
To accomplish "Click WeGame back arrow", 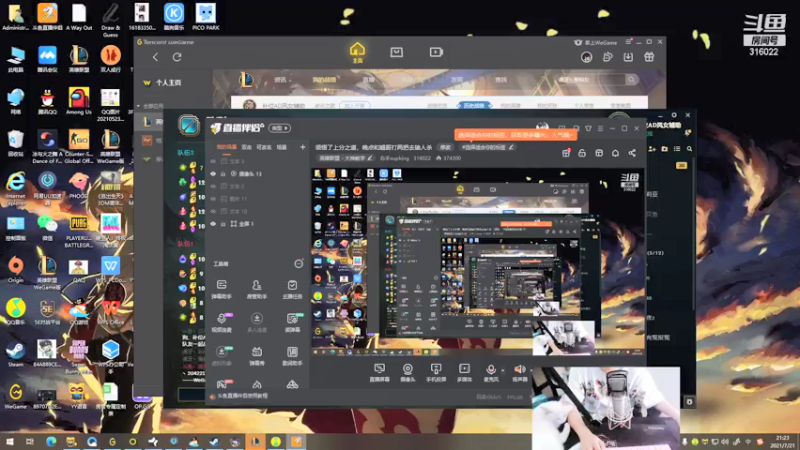I will click(x=155, y=57).
